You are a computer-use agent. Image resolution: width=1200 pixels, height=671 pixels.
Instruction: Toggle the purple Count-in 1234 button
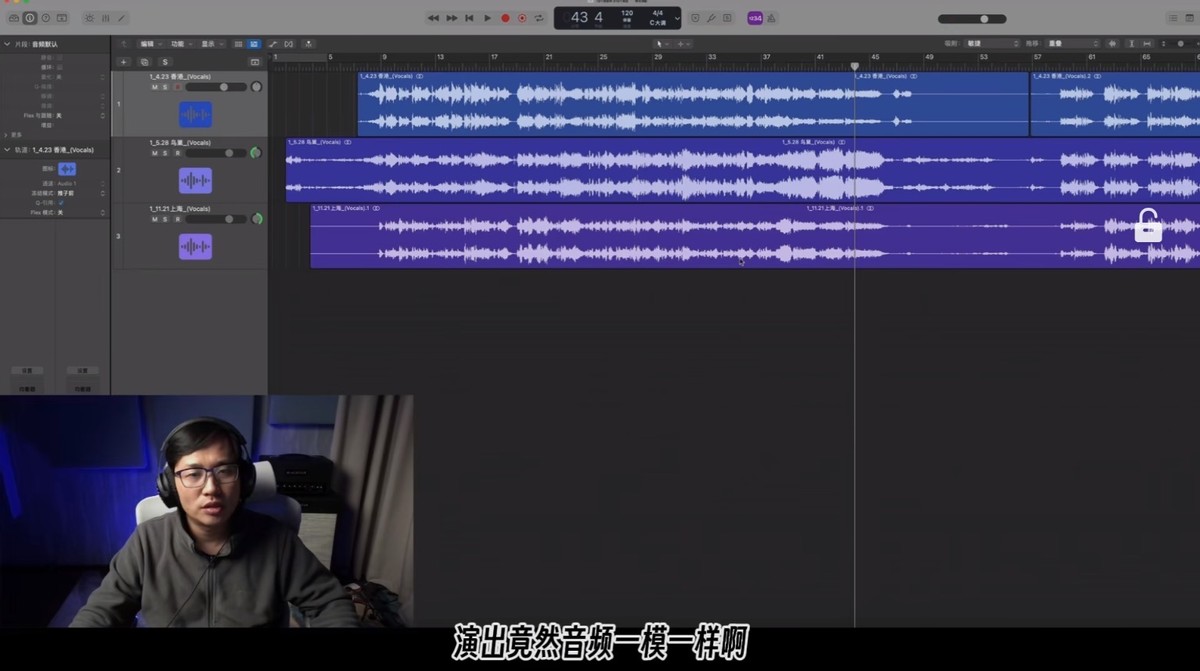pos(755,18)
